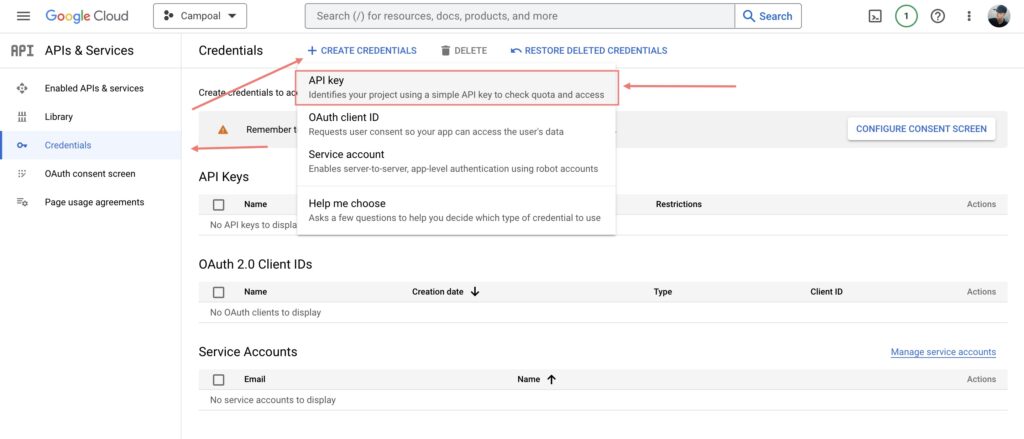This screenshot has height=439, width=1024.
Task: Check the OAuth 2.0 Client IDs checkbox
Action: (219, 292)
